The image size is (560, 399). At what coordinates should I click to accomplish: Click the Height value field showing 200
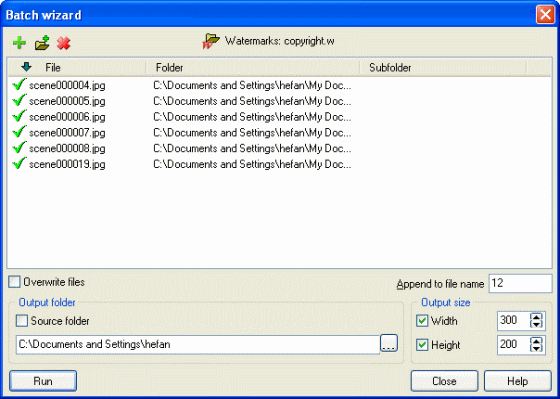[514, 345]
